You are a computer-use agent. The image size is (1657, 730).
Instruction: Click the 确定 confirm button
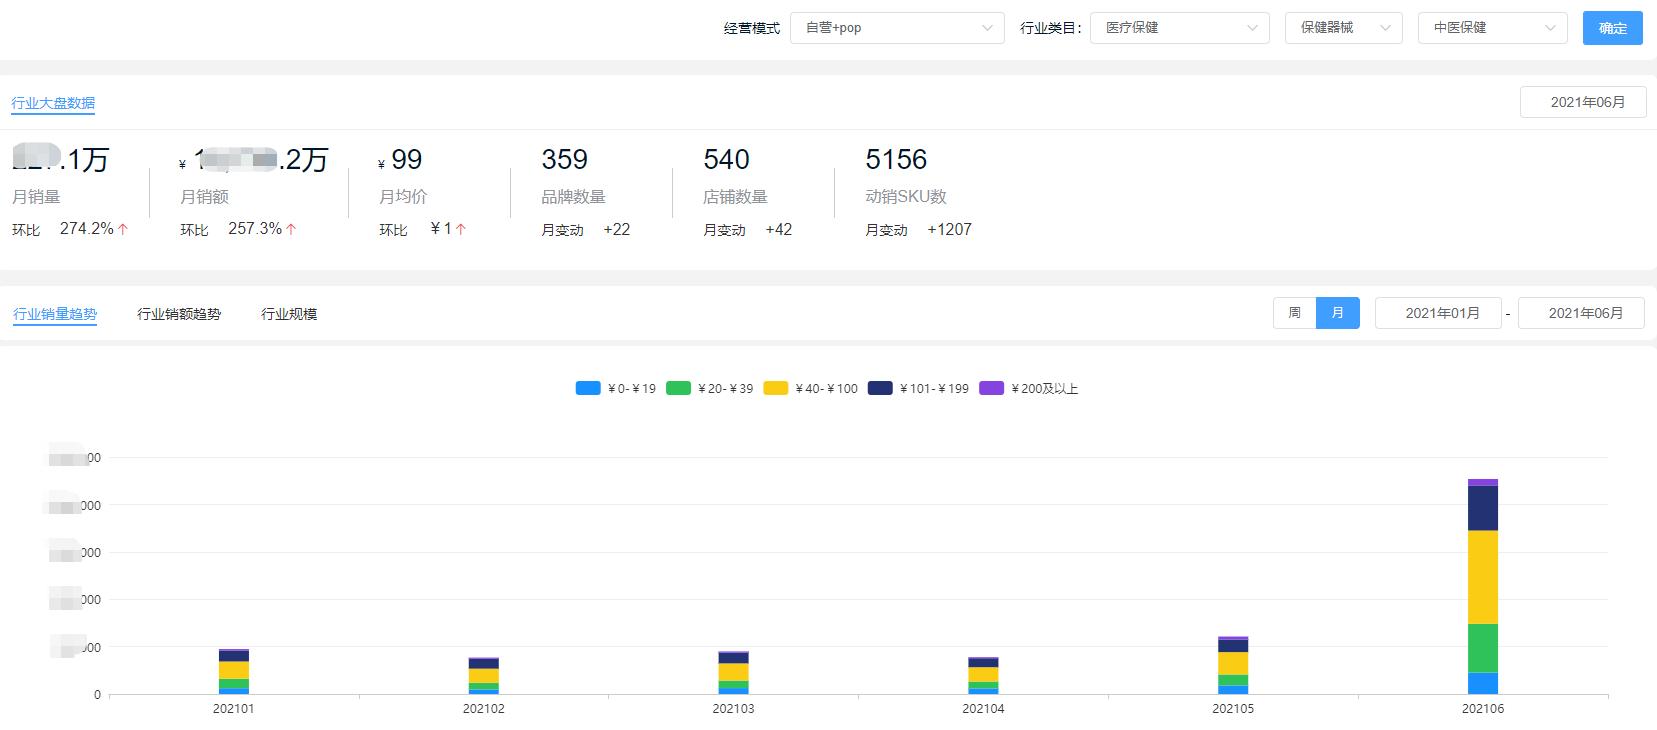coord(1613,28)
